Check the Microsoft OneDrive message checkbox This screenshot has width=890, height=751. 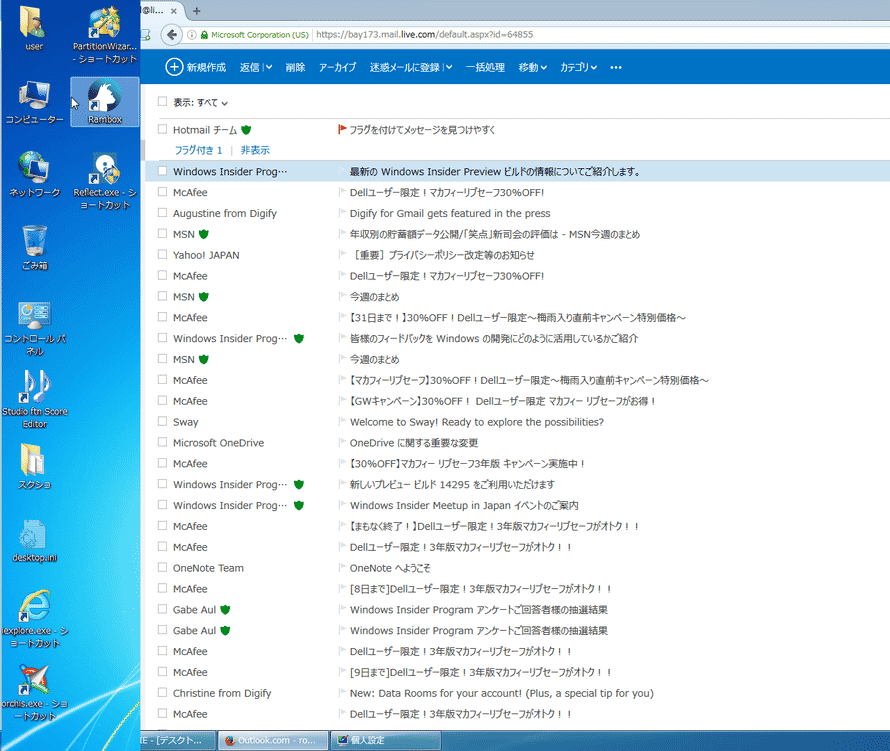pyautogui.click(x=162, y=443)
